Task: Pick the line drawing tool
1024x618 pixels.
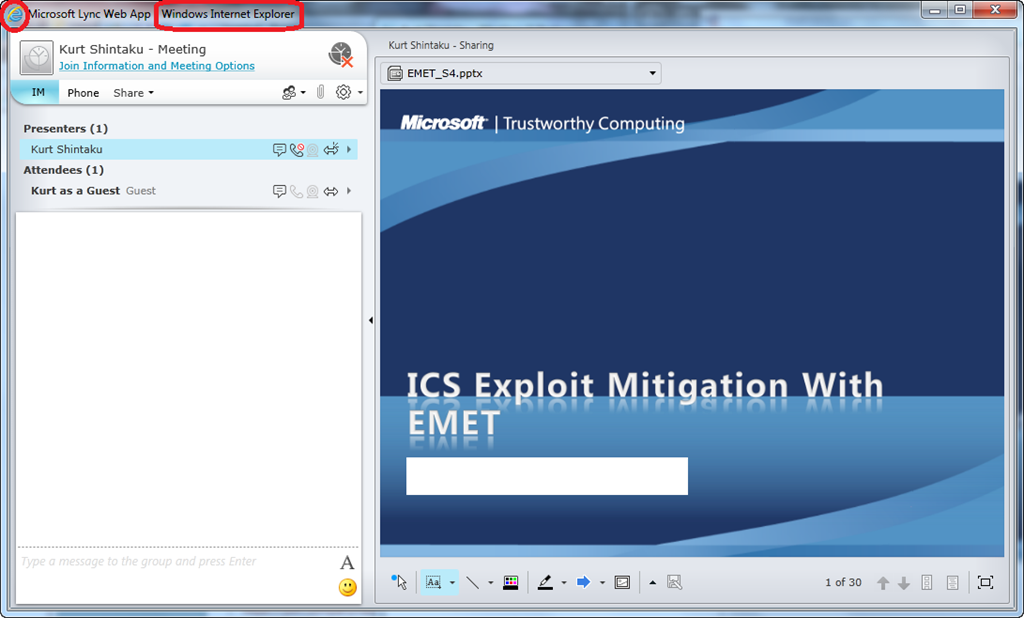Action: (x=473, y=582)
